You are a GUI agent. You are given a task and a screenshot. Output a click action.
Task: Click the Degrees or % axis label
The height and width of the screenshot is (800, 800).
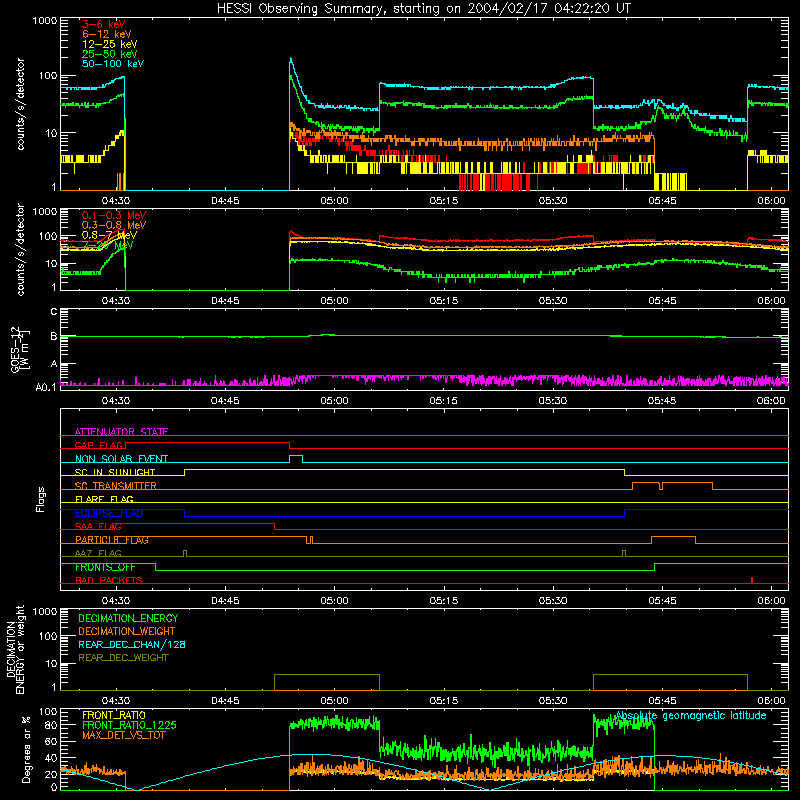pos(26,749)
